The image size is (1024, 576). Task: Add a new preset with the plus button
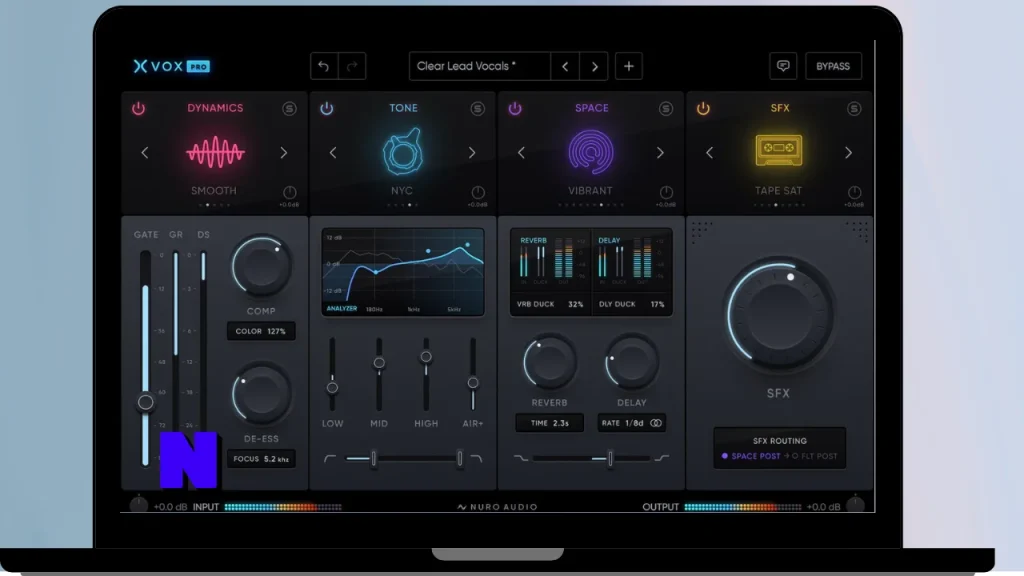pos(628,66)
